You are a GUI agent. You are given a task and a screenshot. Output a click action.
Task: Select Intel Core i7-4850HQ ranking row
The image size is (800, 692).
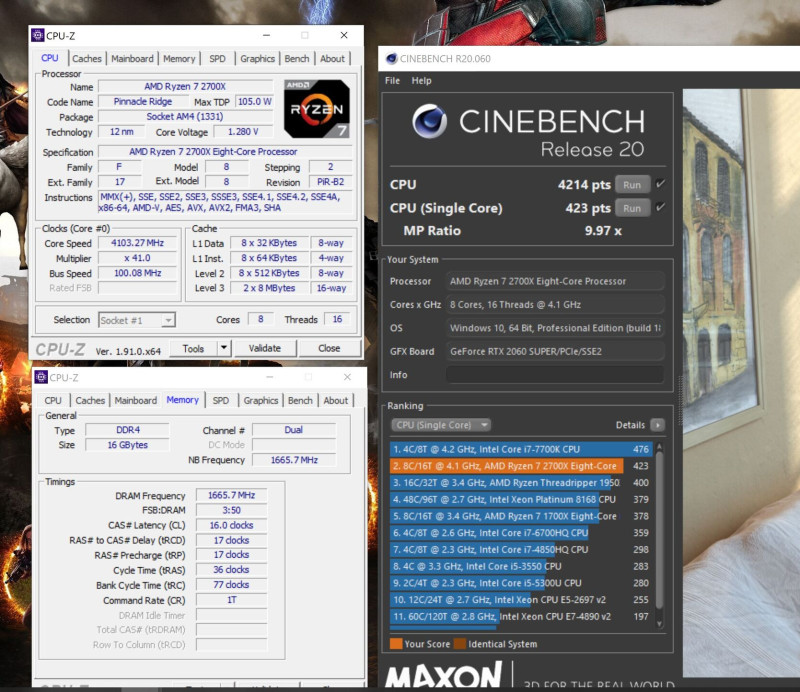click(521, 550)
